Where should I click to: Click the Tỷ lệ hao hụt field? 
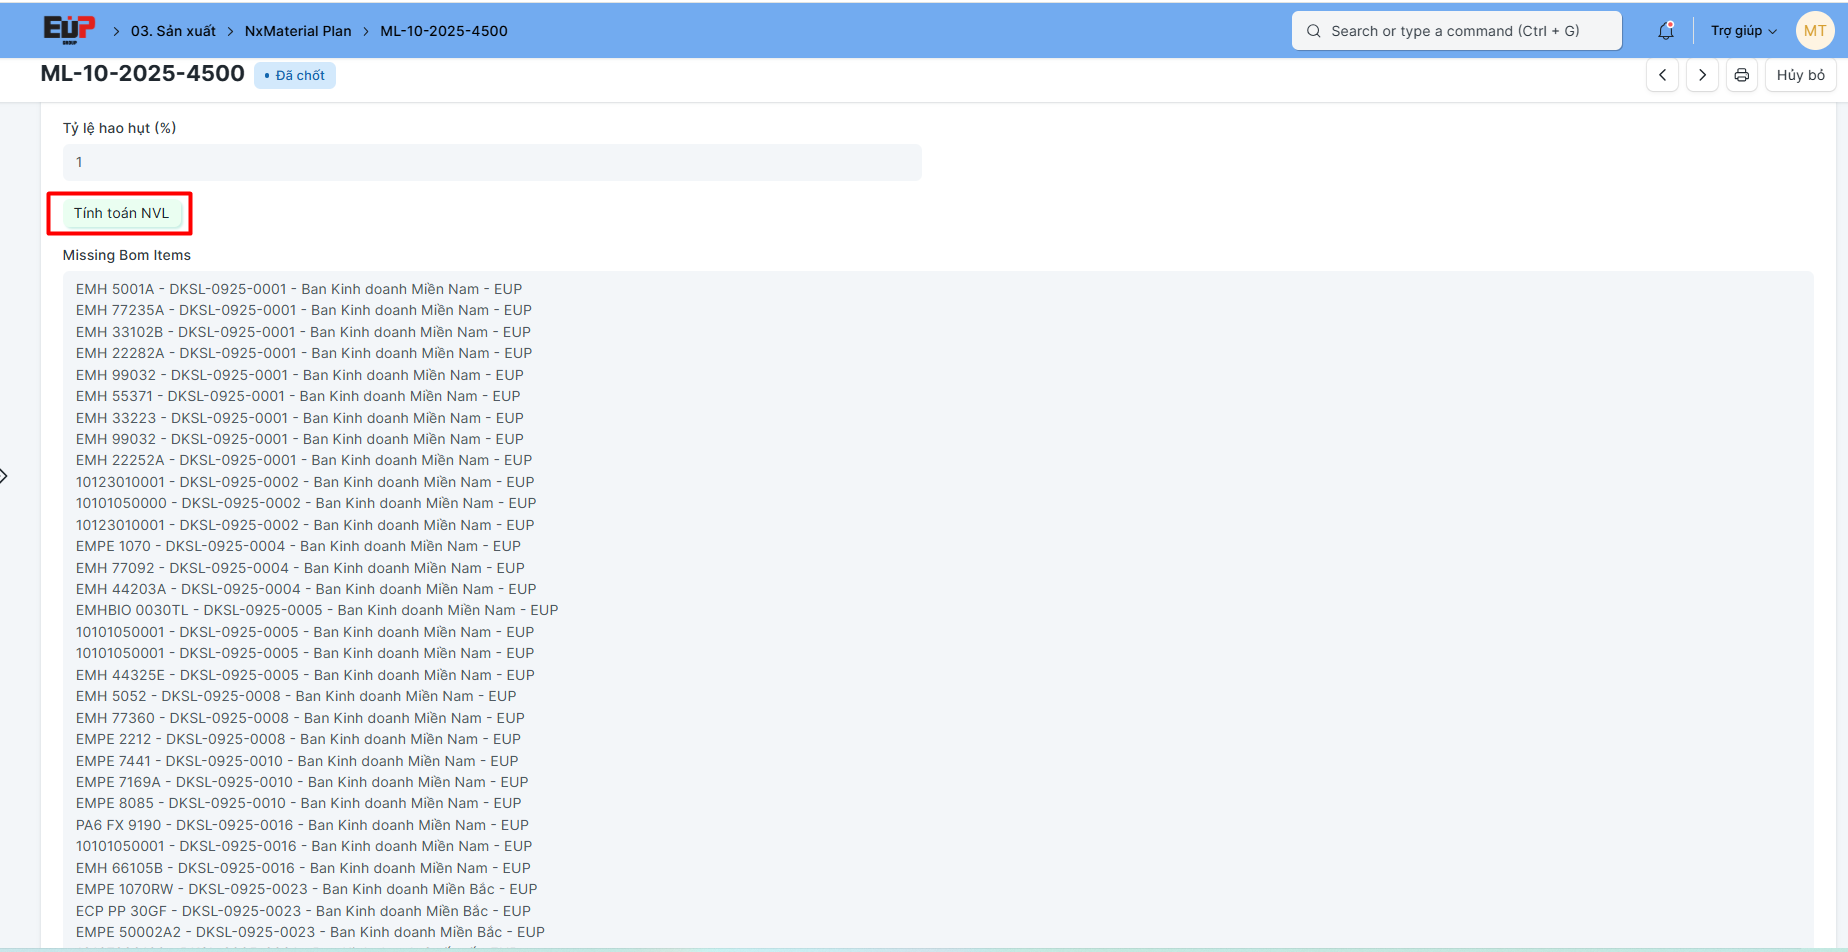click(492, 162)
